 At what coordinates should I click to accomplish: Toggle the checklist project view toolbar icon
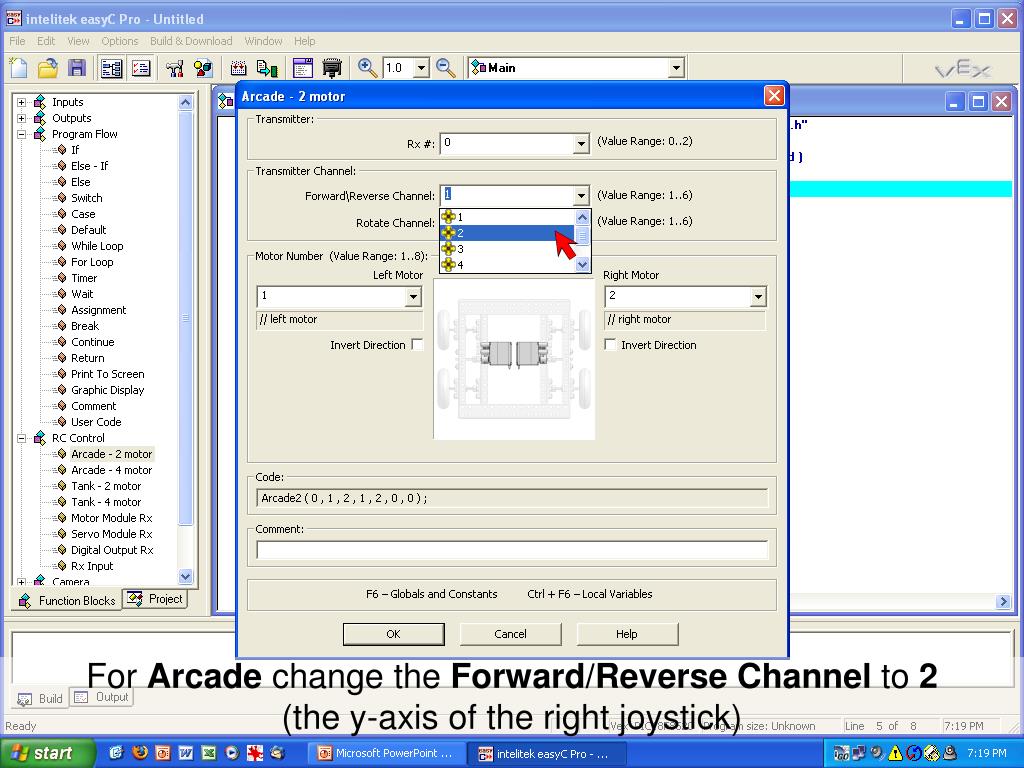[141, 68]
